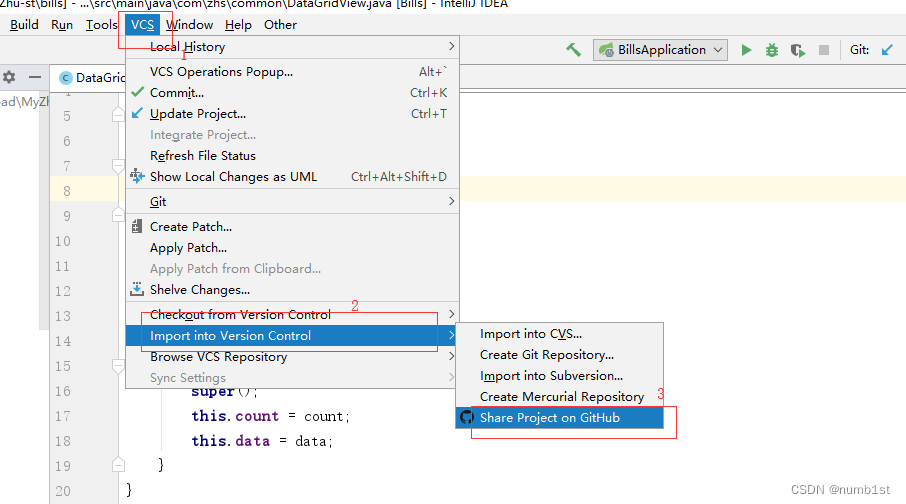906x504 pixels.
Task: Open the BillsApplication run configuration dropdown
Action: pyautogui.click(x=660, y=50)
